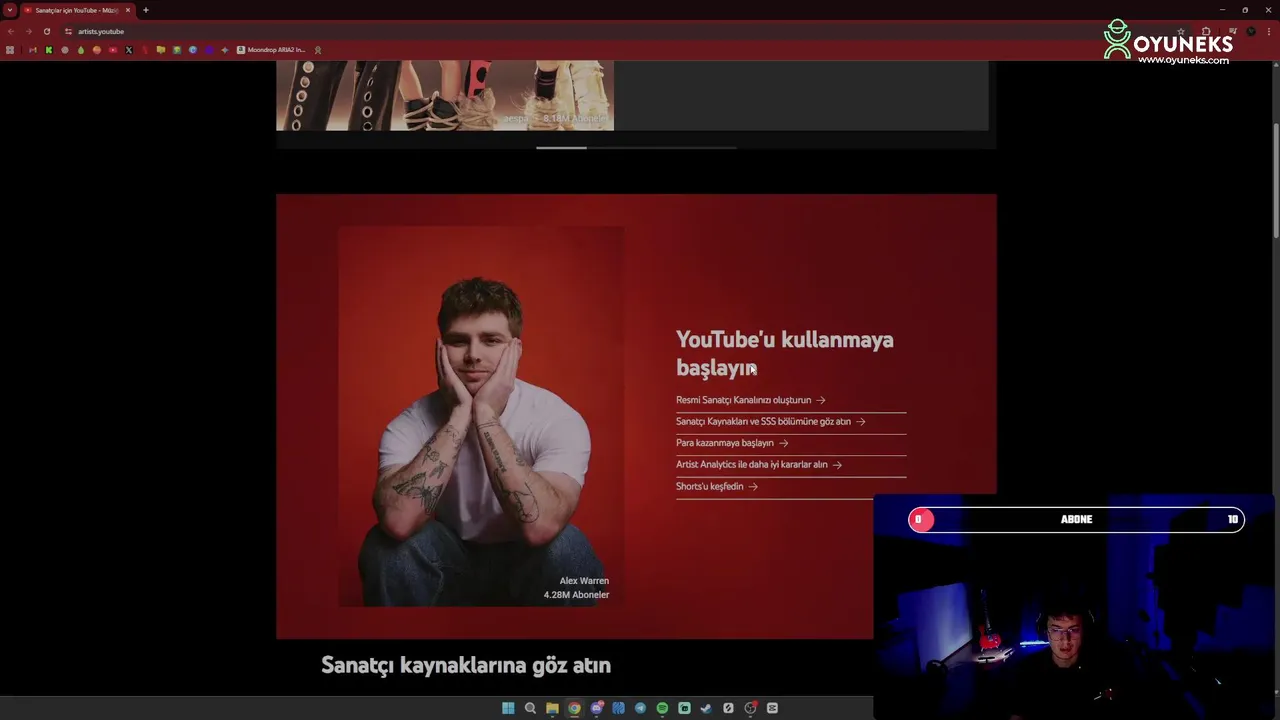1280x720 pixels.
Task: Click the 'YouTube'u kullanmaya başlayın' heading
Action: [x=784, y=353]
